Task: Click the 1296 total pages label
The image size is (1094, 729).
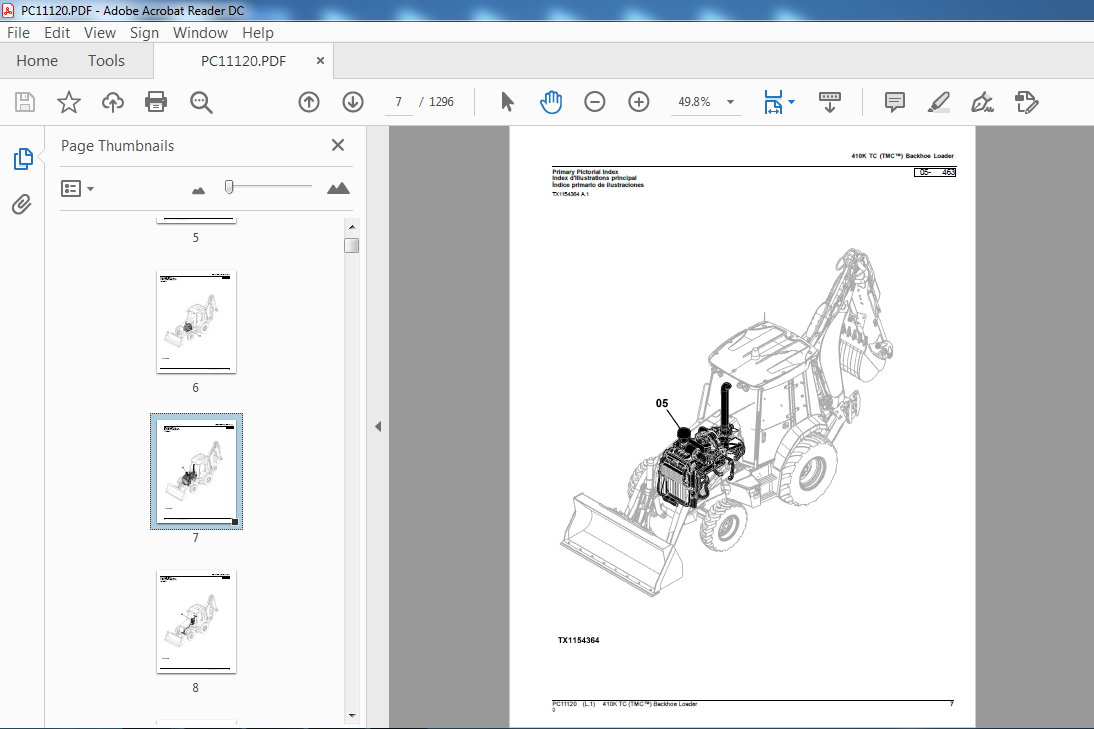Action: tap(441, 102)
